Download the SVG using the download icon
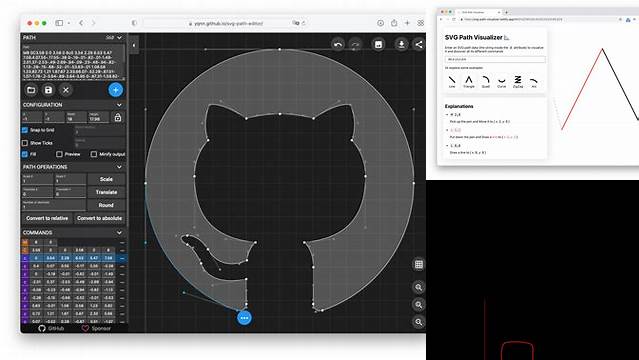Screen dimensions: 639x360 coord(401,44)
